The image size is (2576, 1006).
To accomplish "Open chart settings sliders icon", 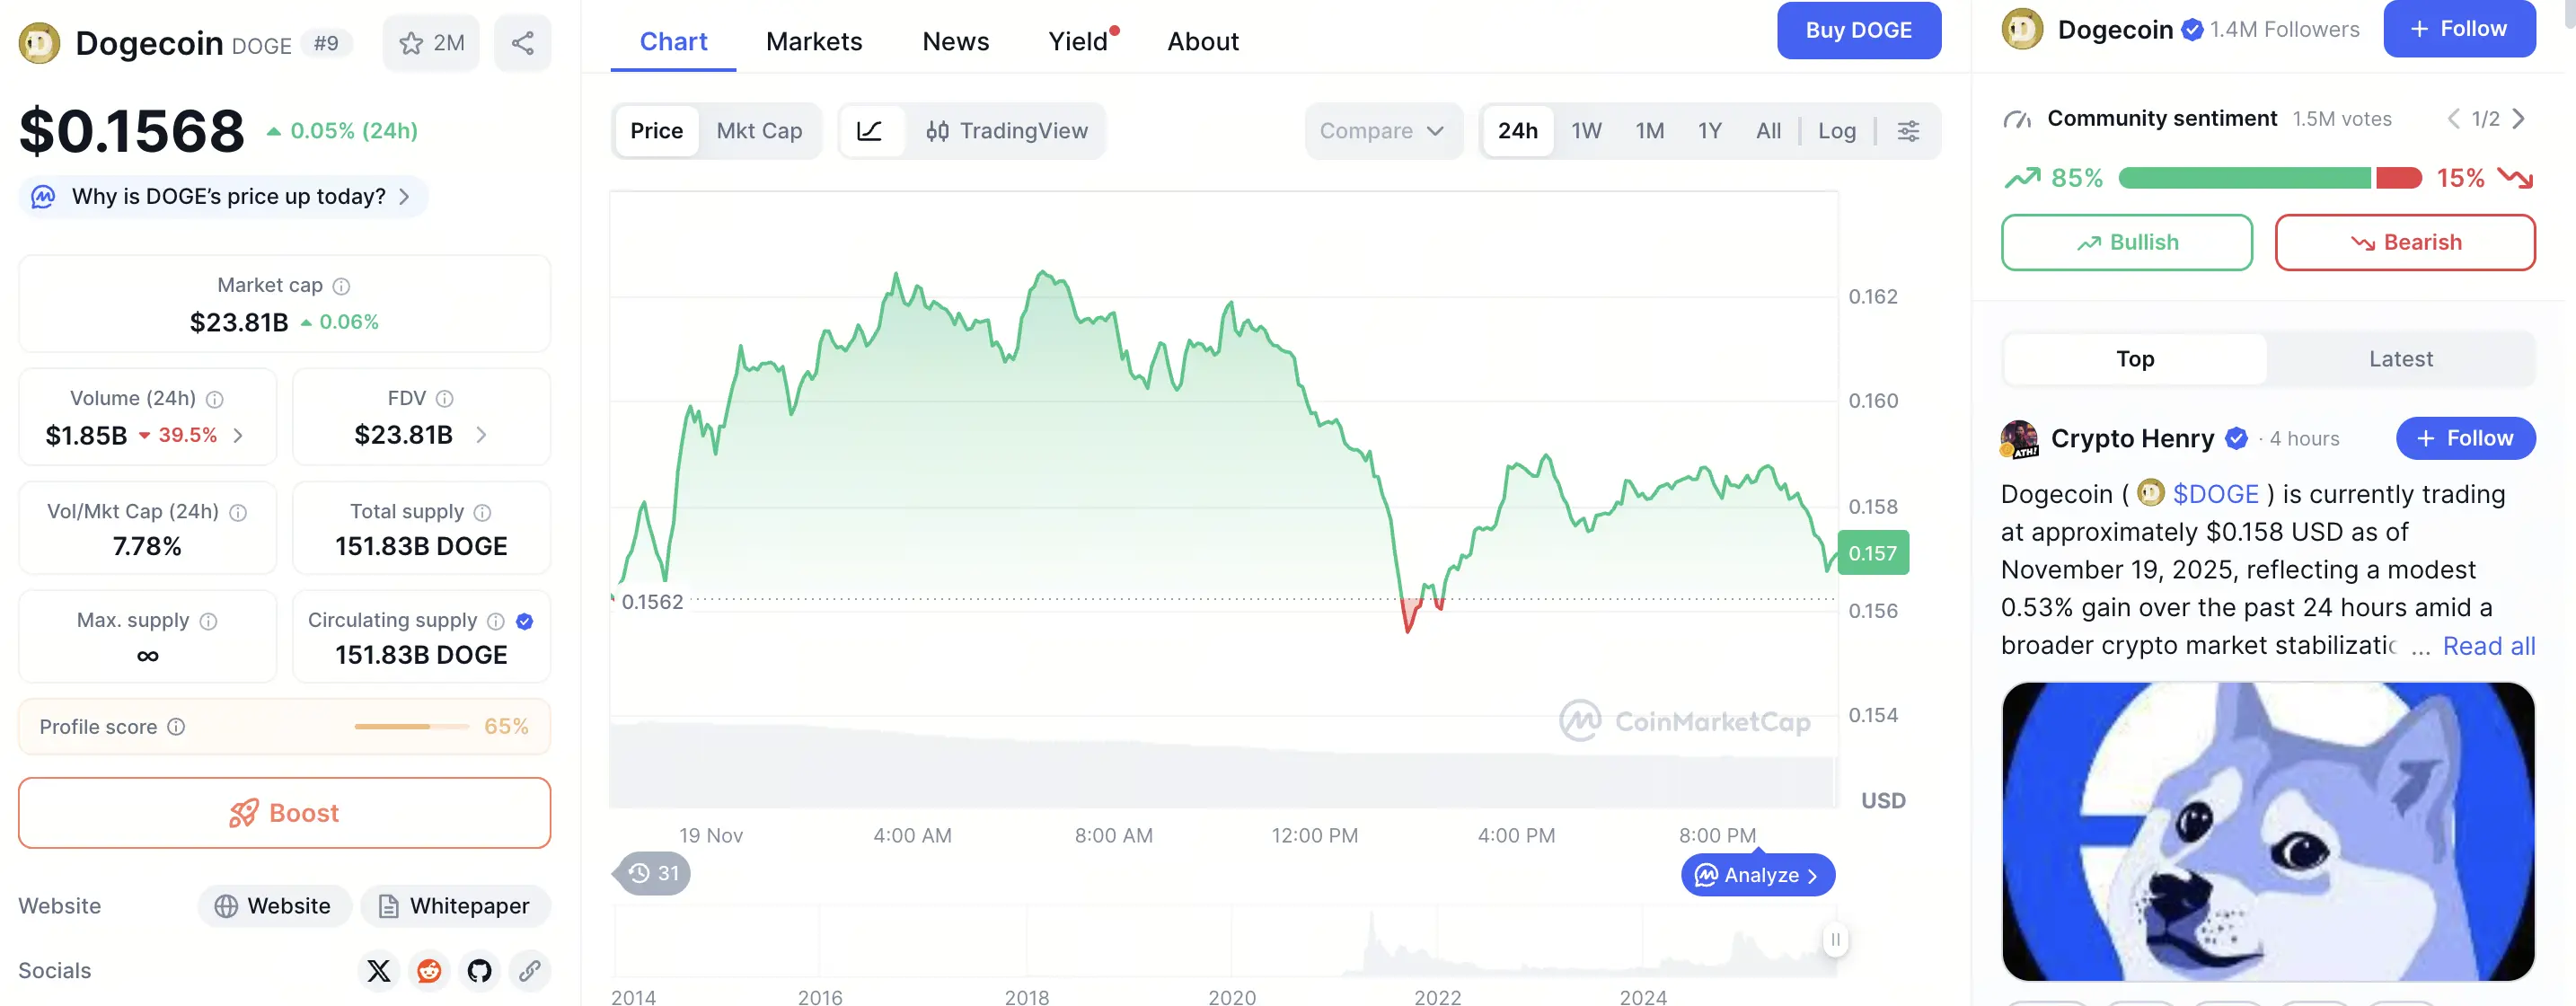I will tap(1908, 131).
